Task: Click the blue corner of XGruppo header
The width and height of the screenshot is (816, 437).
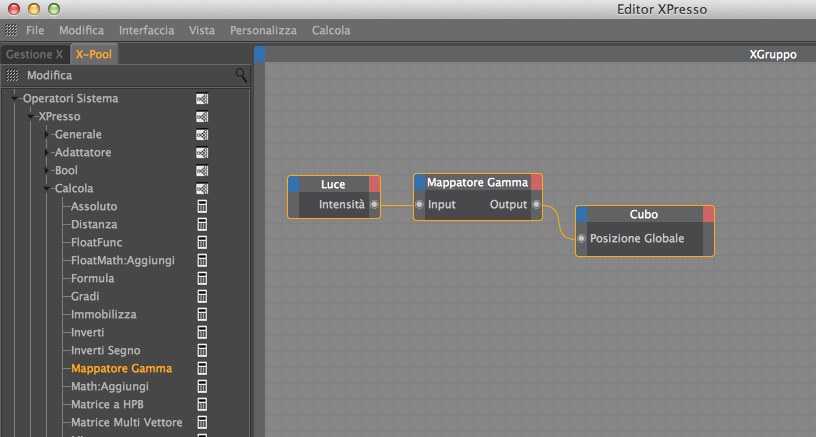Action: (x=260, y=54)
